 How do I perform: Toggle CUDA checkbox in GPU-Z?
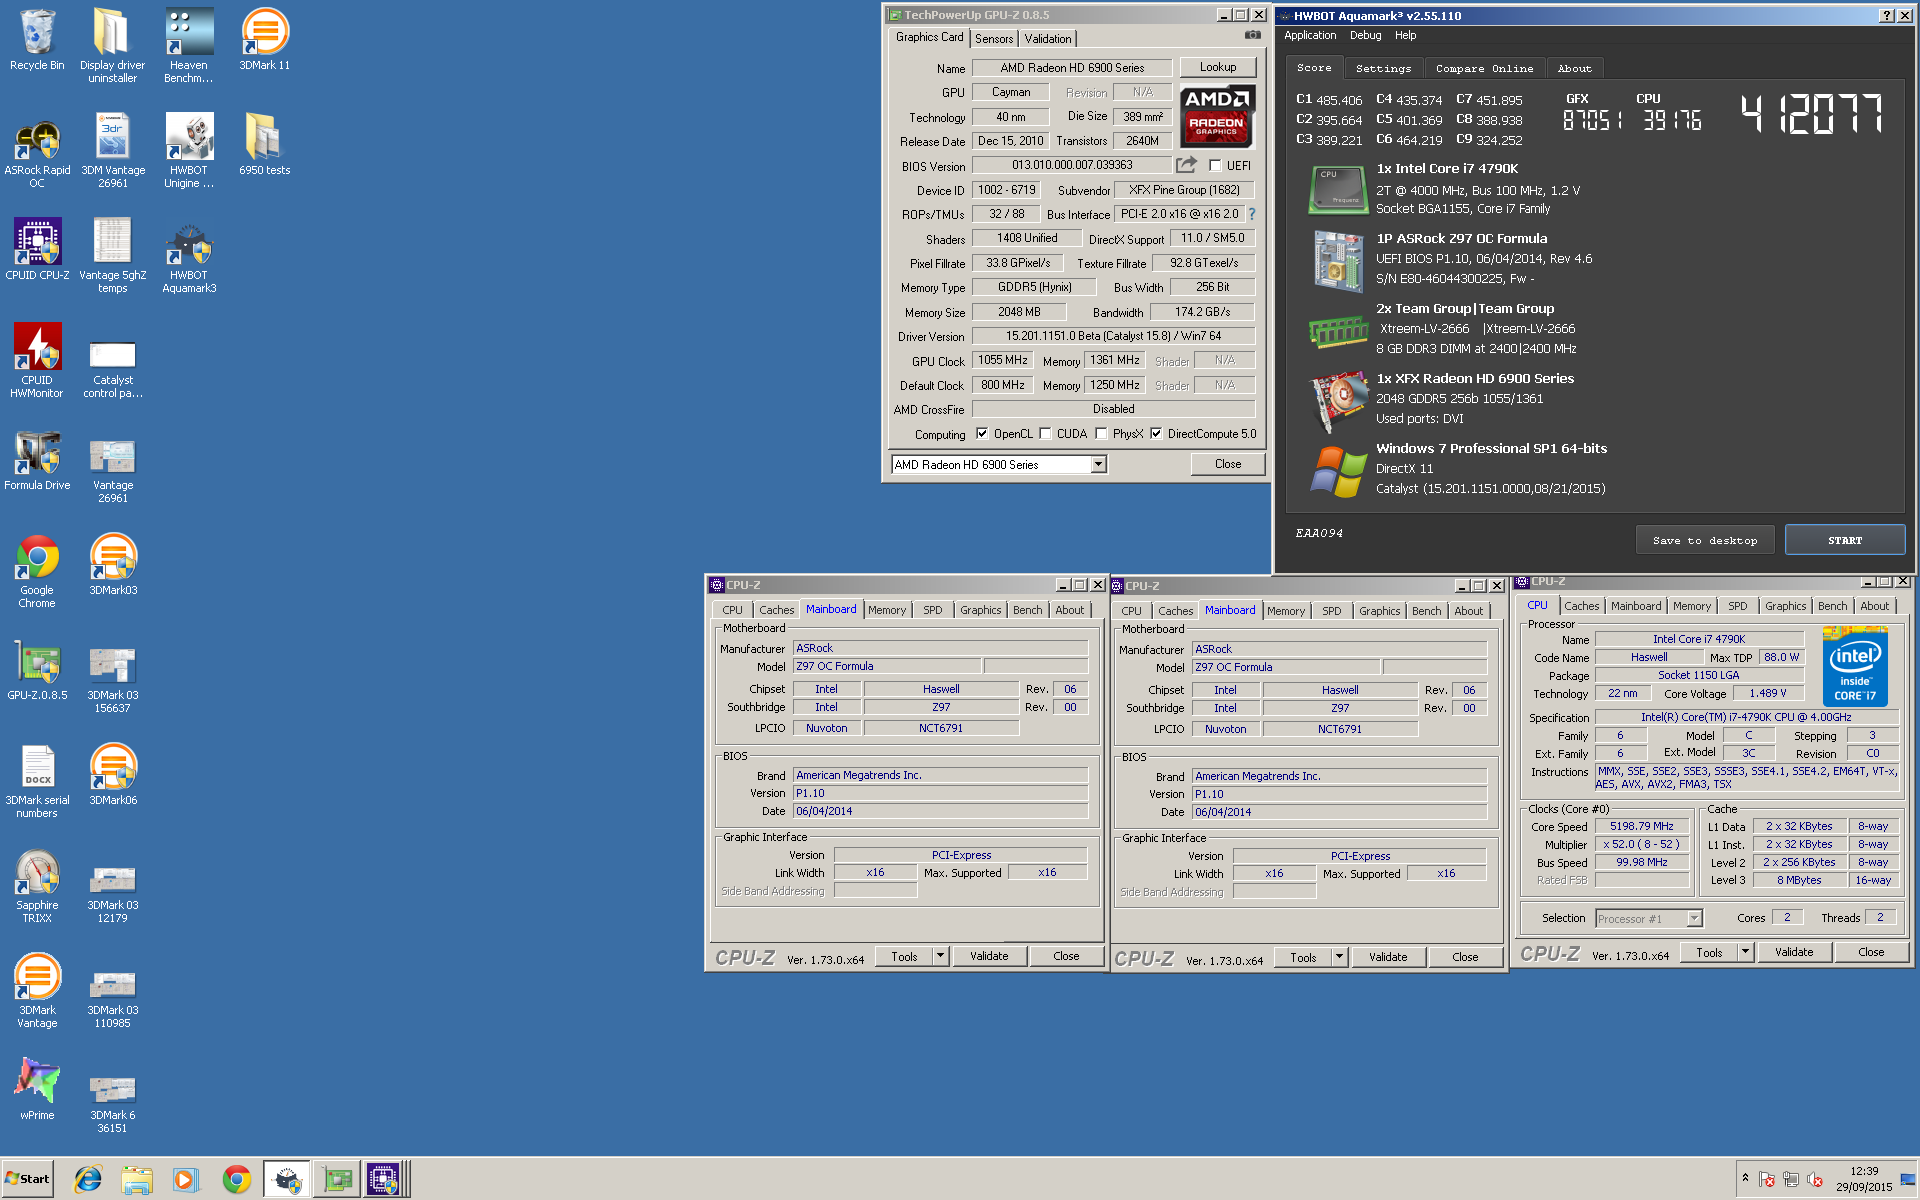coord(1045,434)
